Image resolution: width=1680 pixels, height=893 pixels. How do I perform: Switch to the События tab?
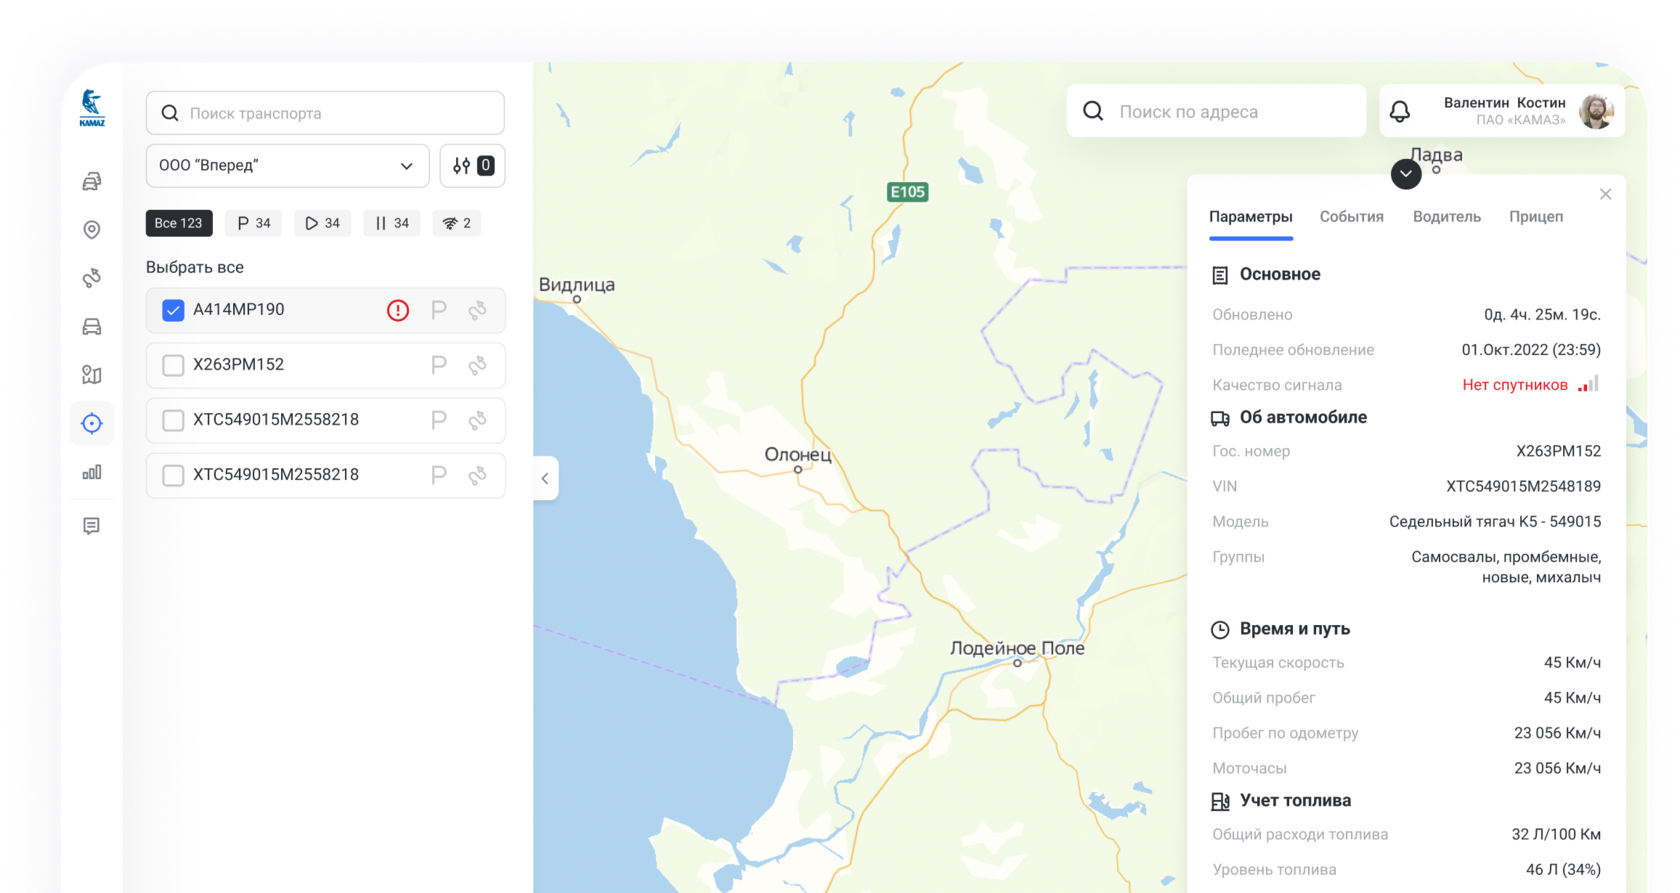click(1352, 217)
